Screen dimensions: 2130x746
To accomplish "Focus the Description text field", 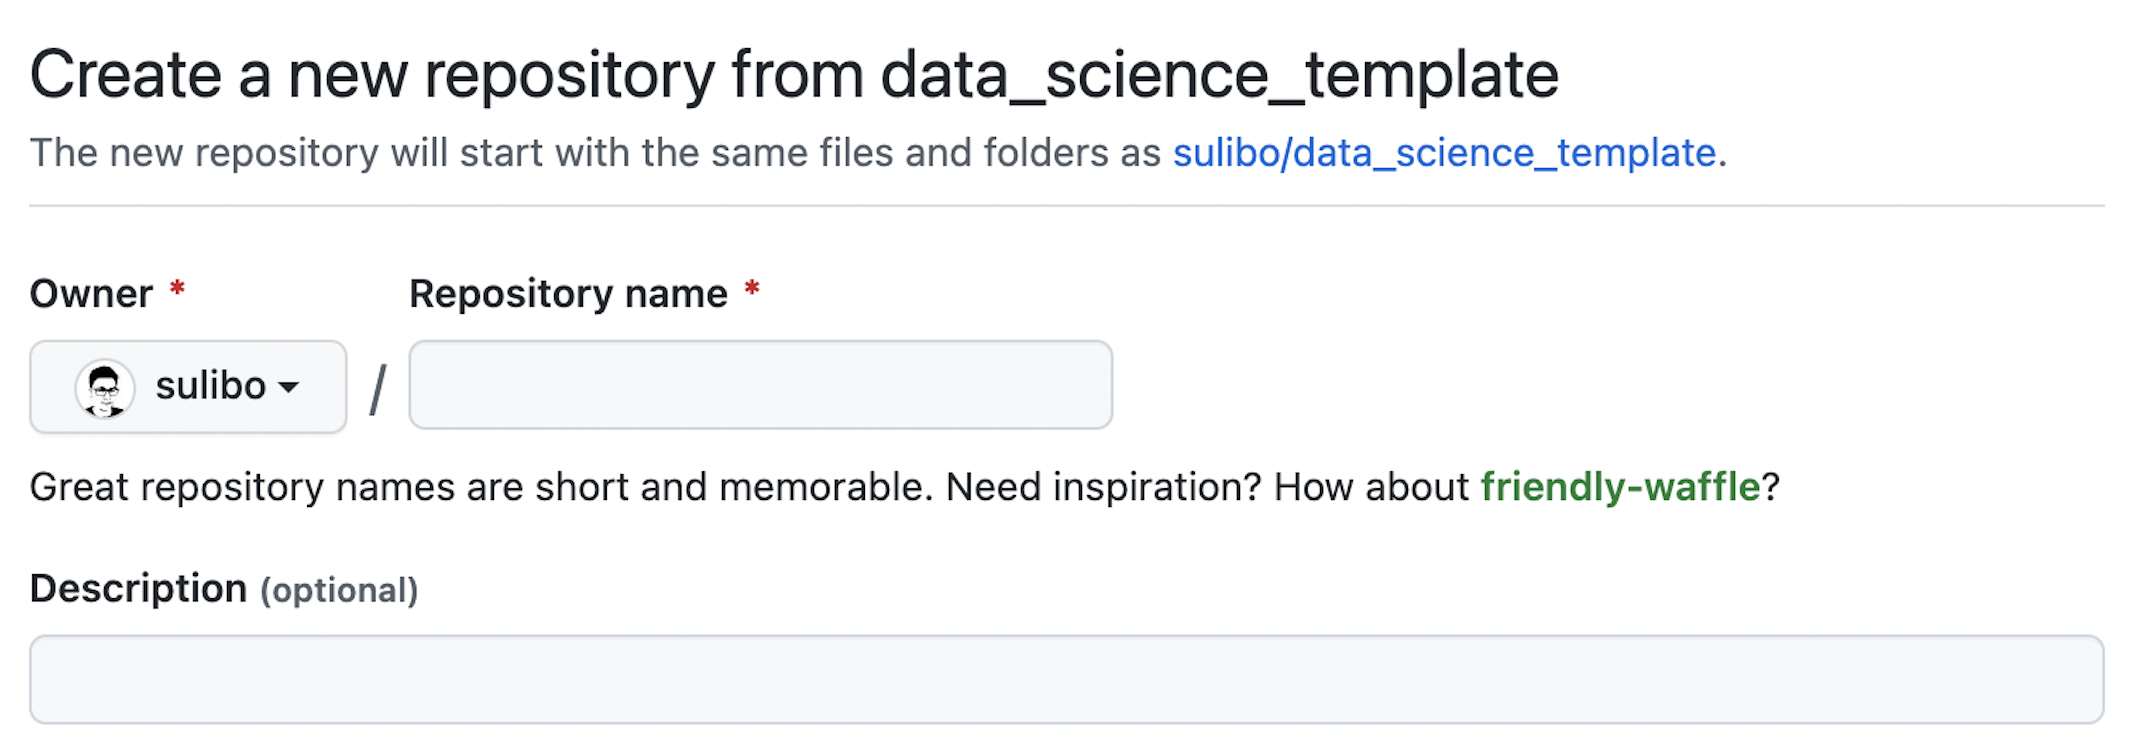I will [1066, 679].
